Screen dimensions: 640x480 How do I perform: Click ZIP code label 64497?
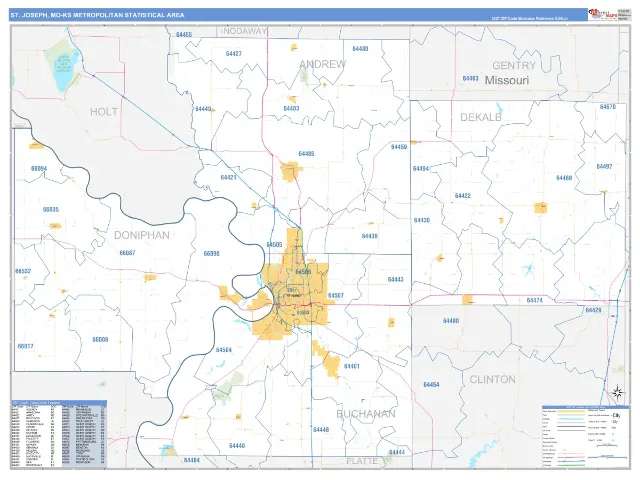pyautogui.click(x=604, y=167)
